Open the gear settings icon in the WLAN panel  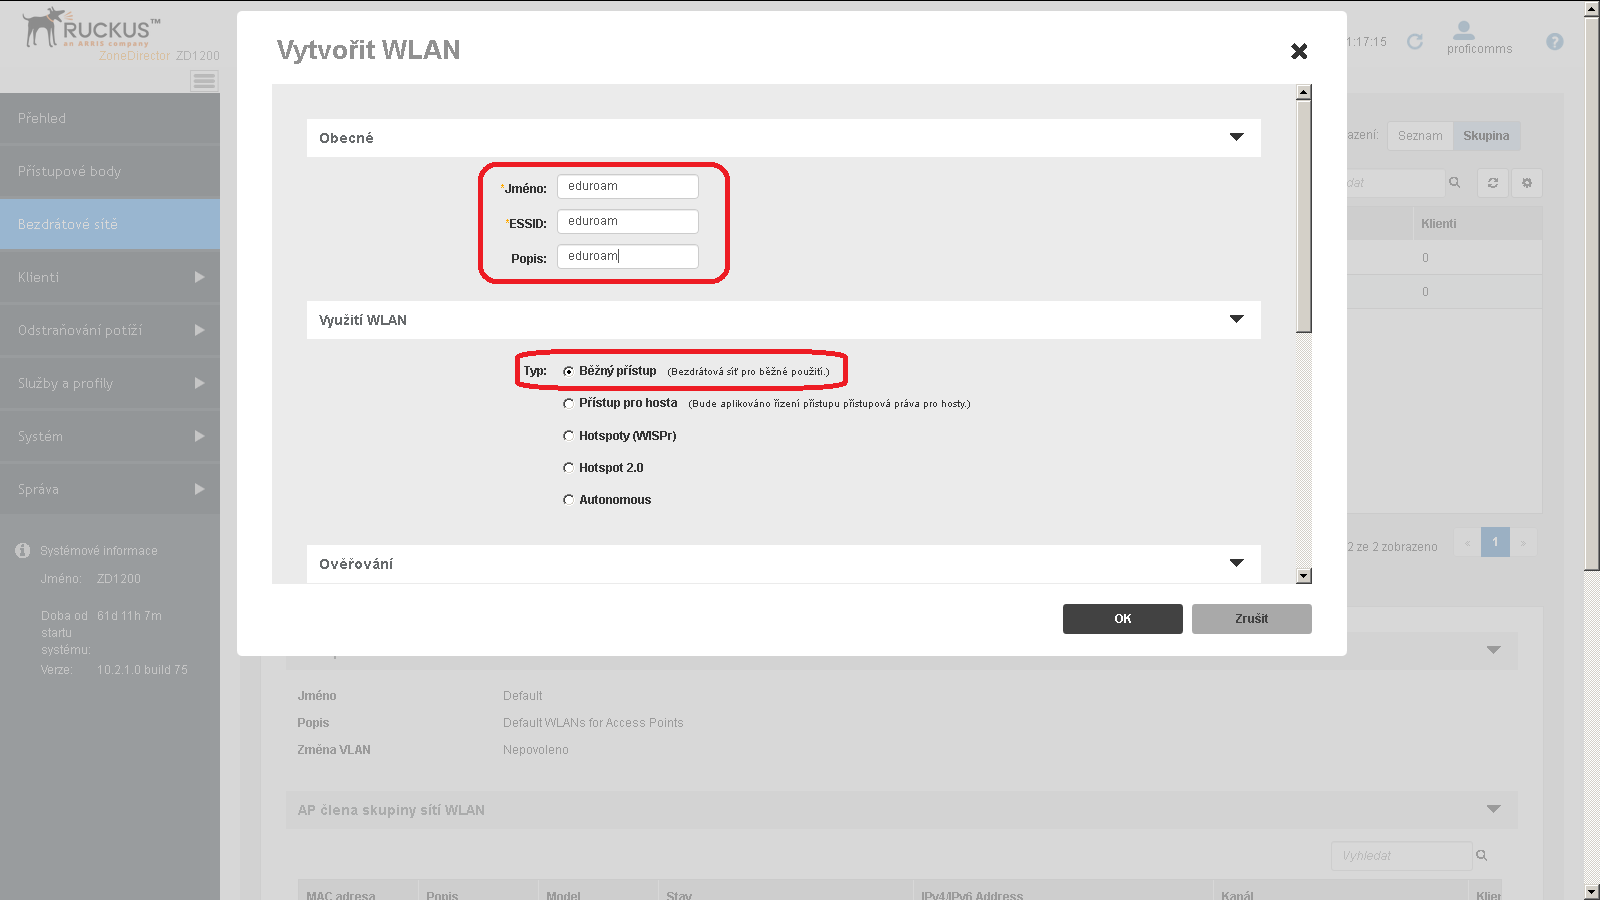(x=1527, y=182)
